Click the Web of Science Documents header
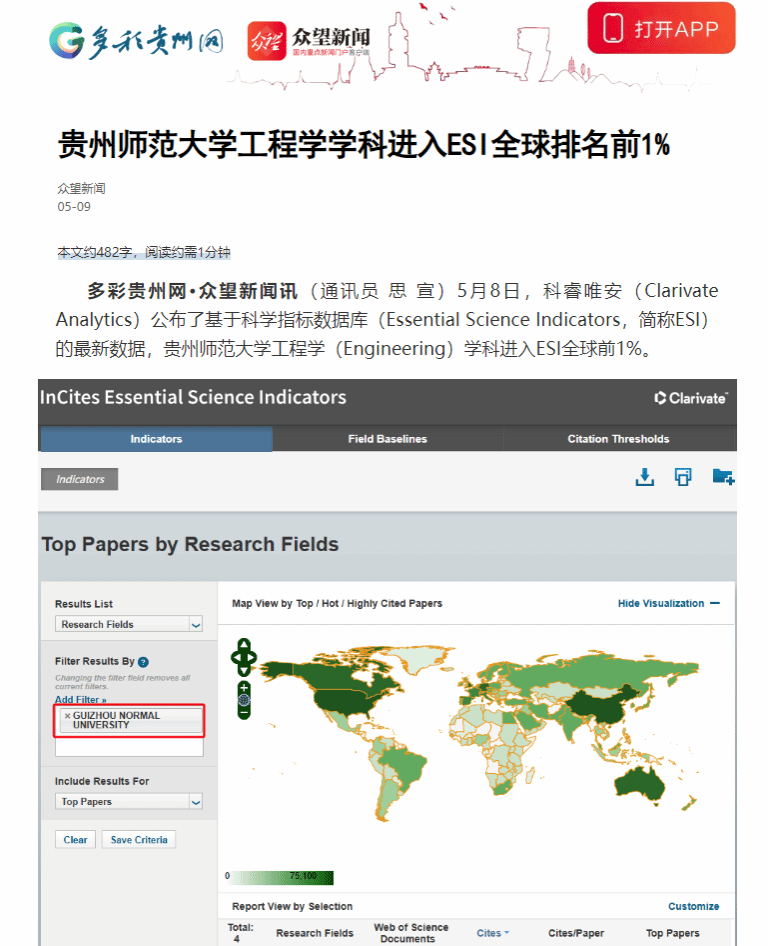Viewport: 768px width, 946px height. pos(410,933)
